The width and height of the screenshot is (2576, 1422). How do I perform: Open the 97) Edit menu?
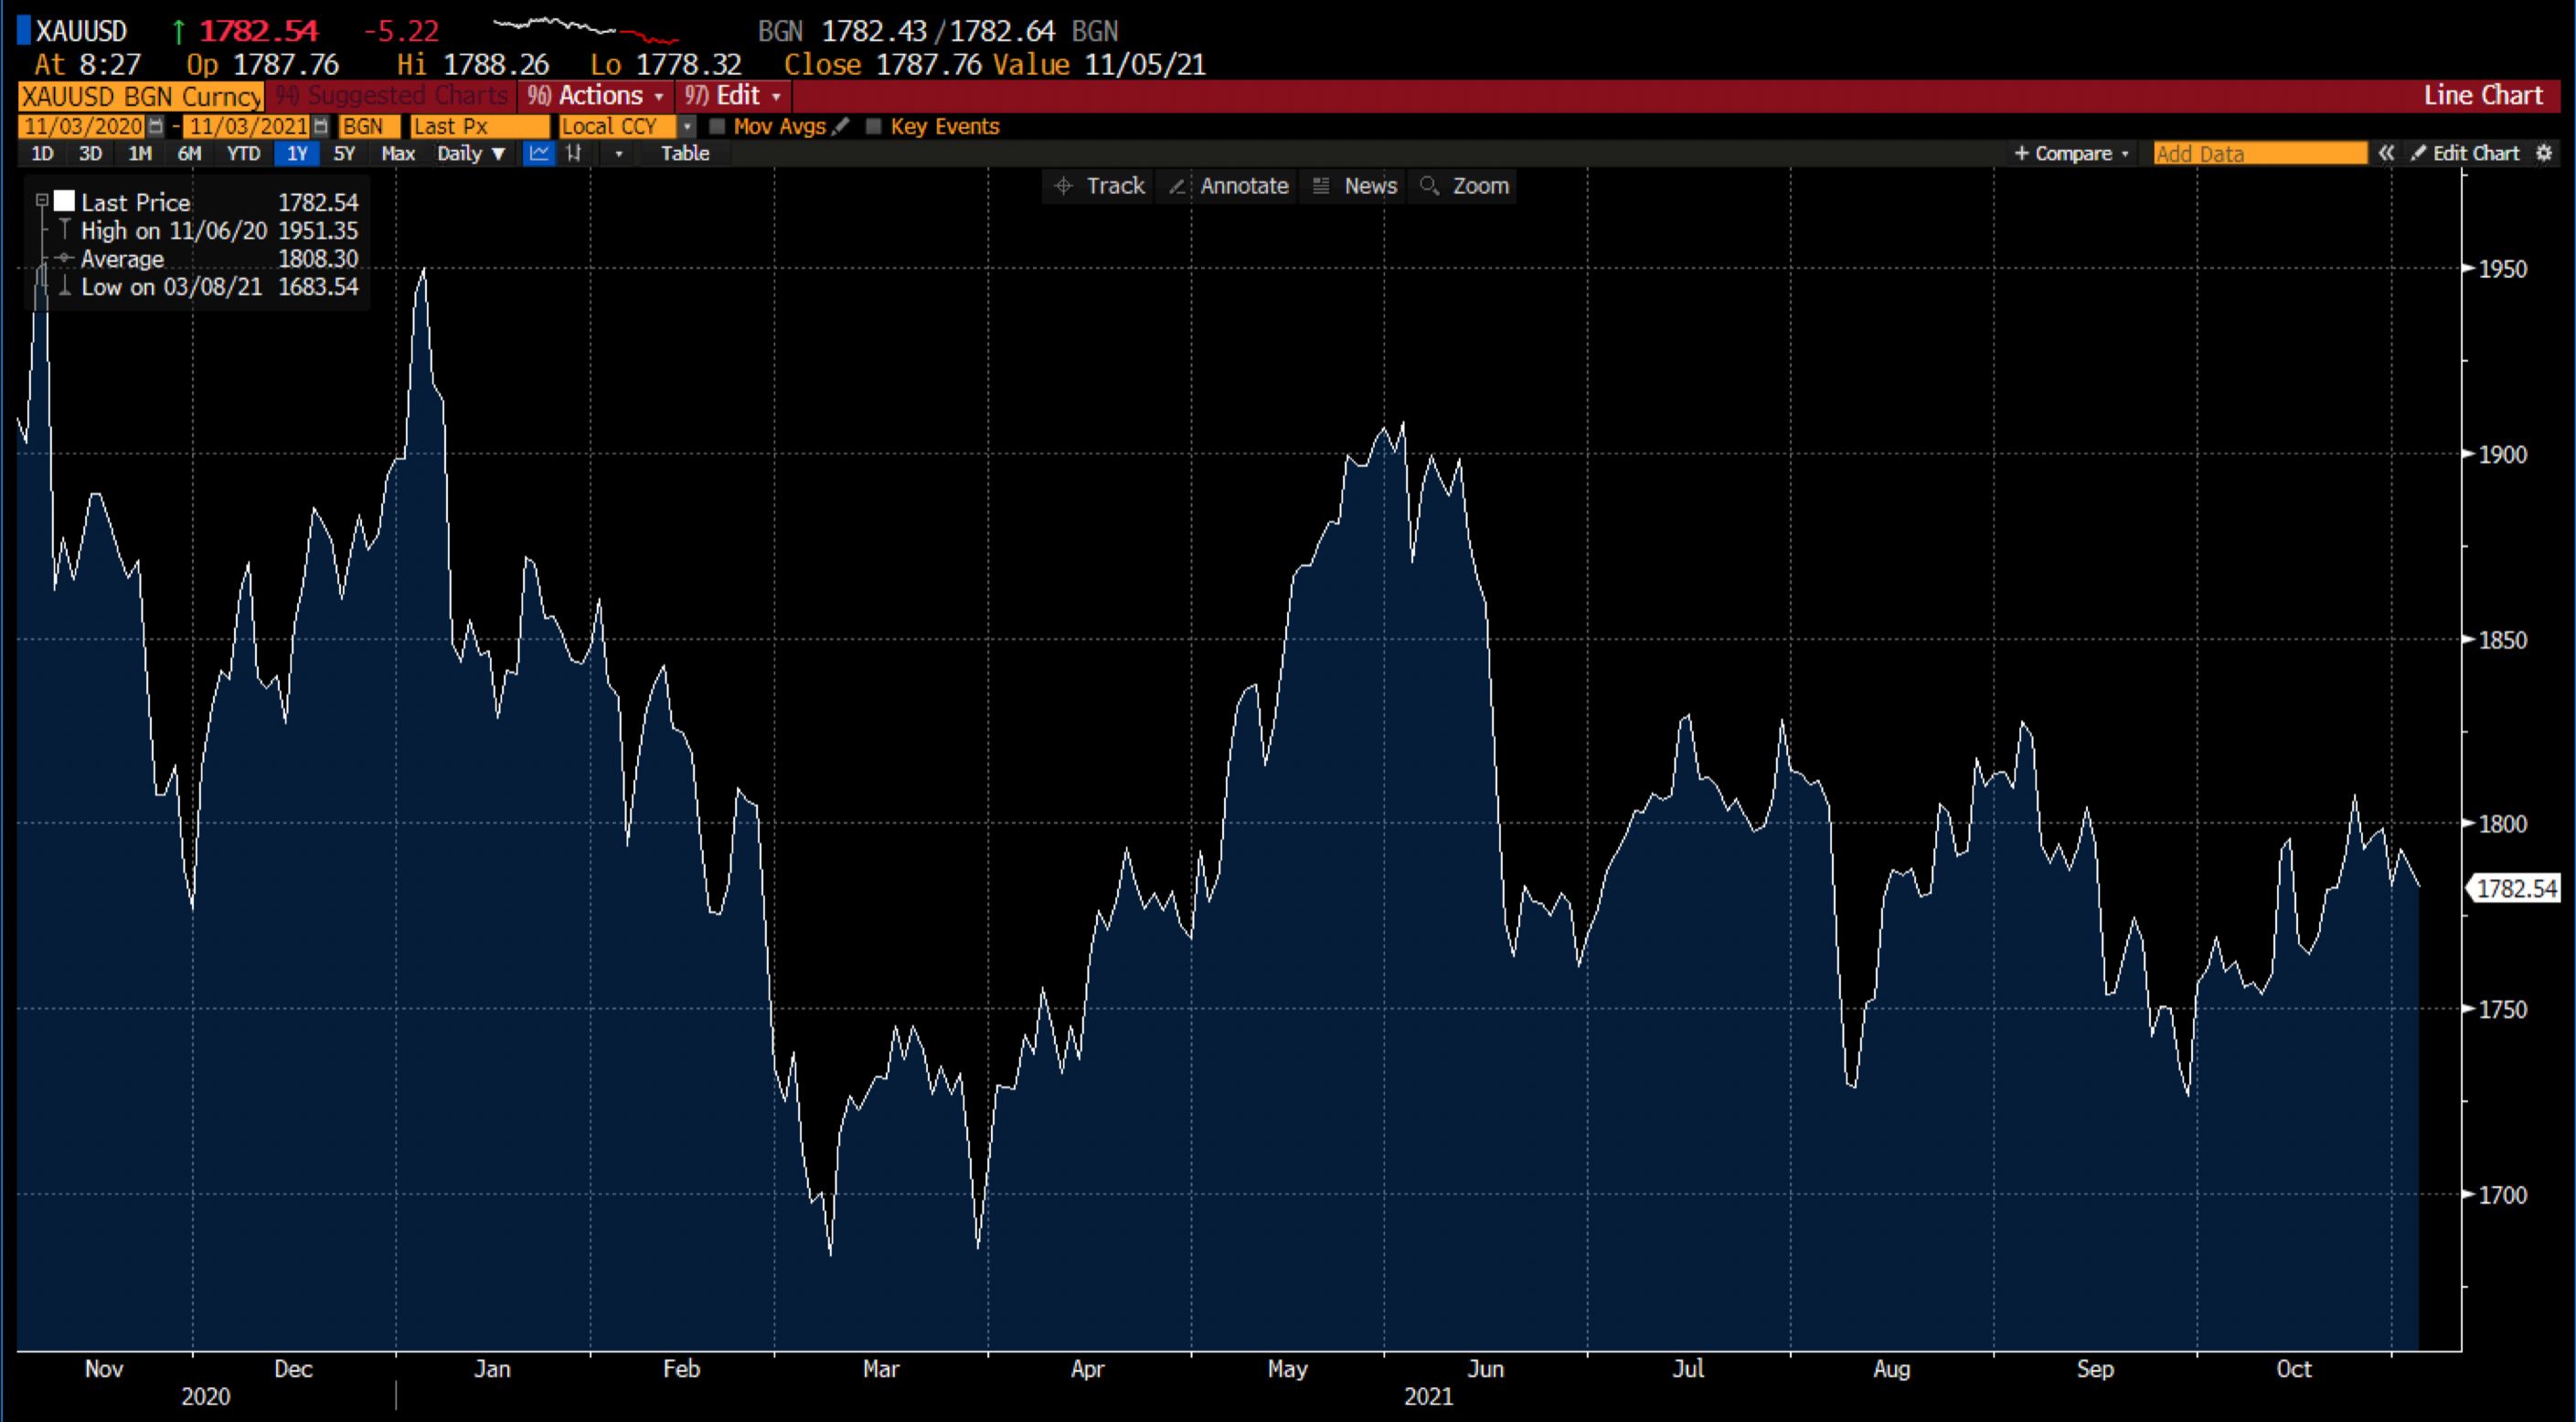[733, 96]
